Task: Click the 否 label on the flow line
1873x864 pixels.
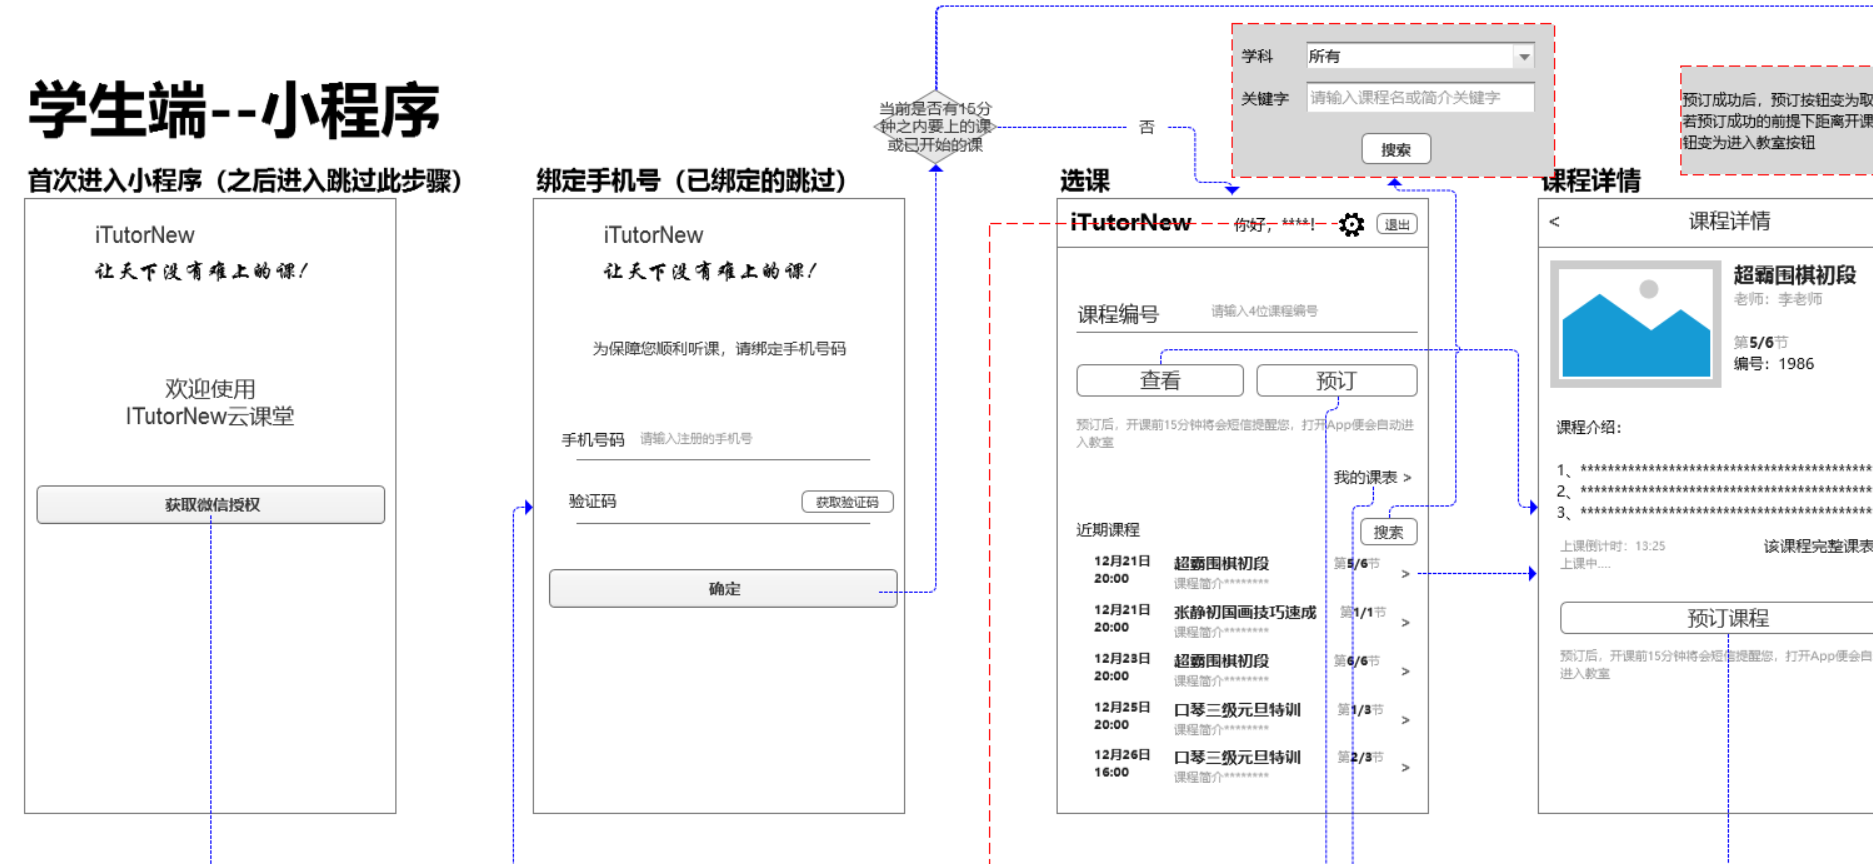Action: (x=1147, y=127)
